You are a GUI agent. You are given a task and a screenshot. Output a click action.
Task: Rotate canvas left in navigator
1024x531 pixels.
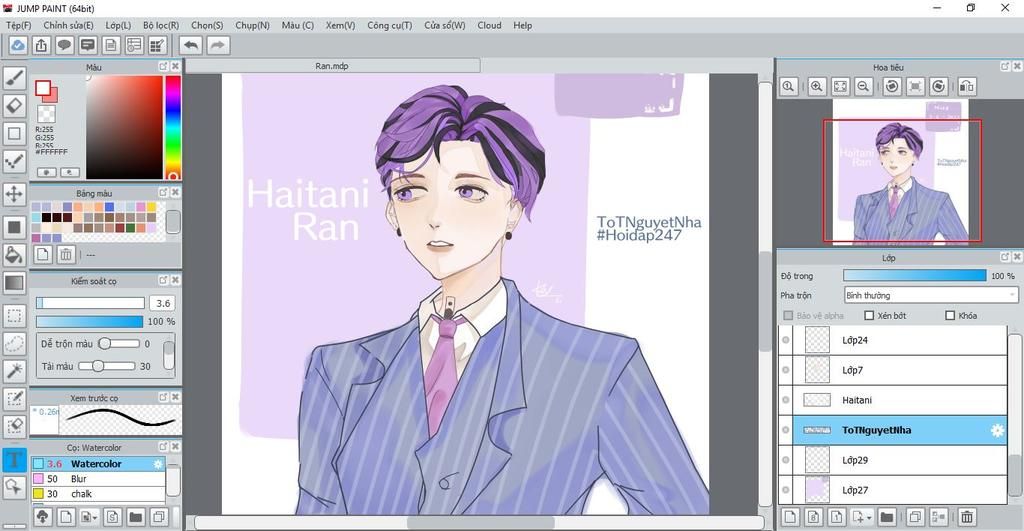pyautogui.click(x=892, y=86)
